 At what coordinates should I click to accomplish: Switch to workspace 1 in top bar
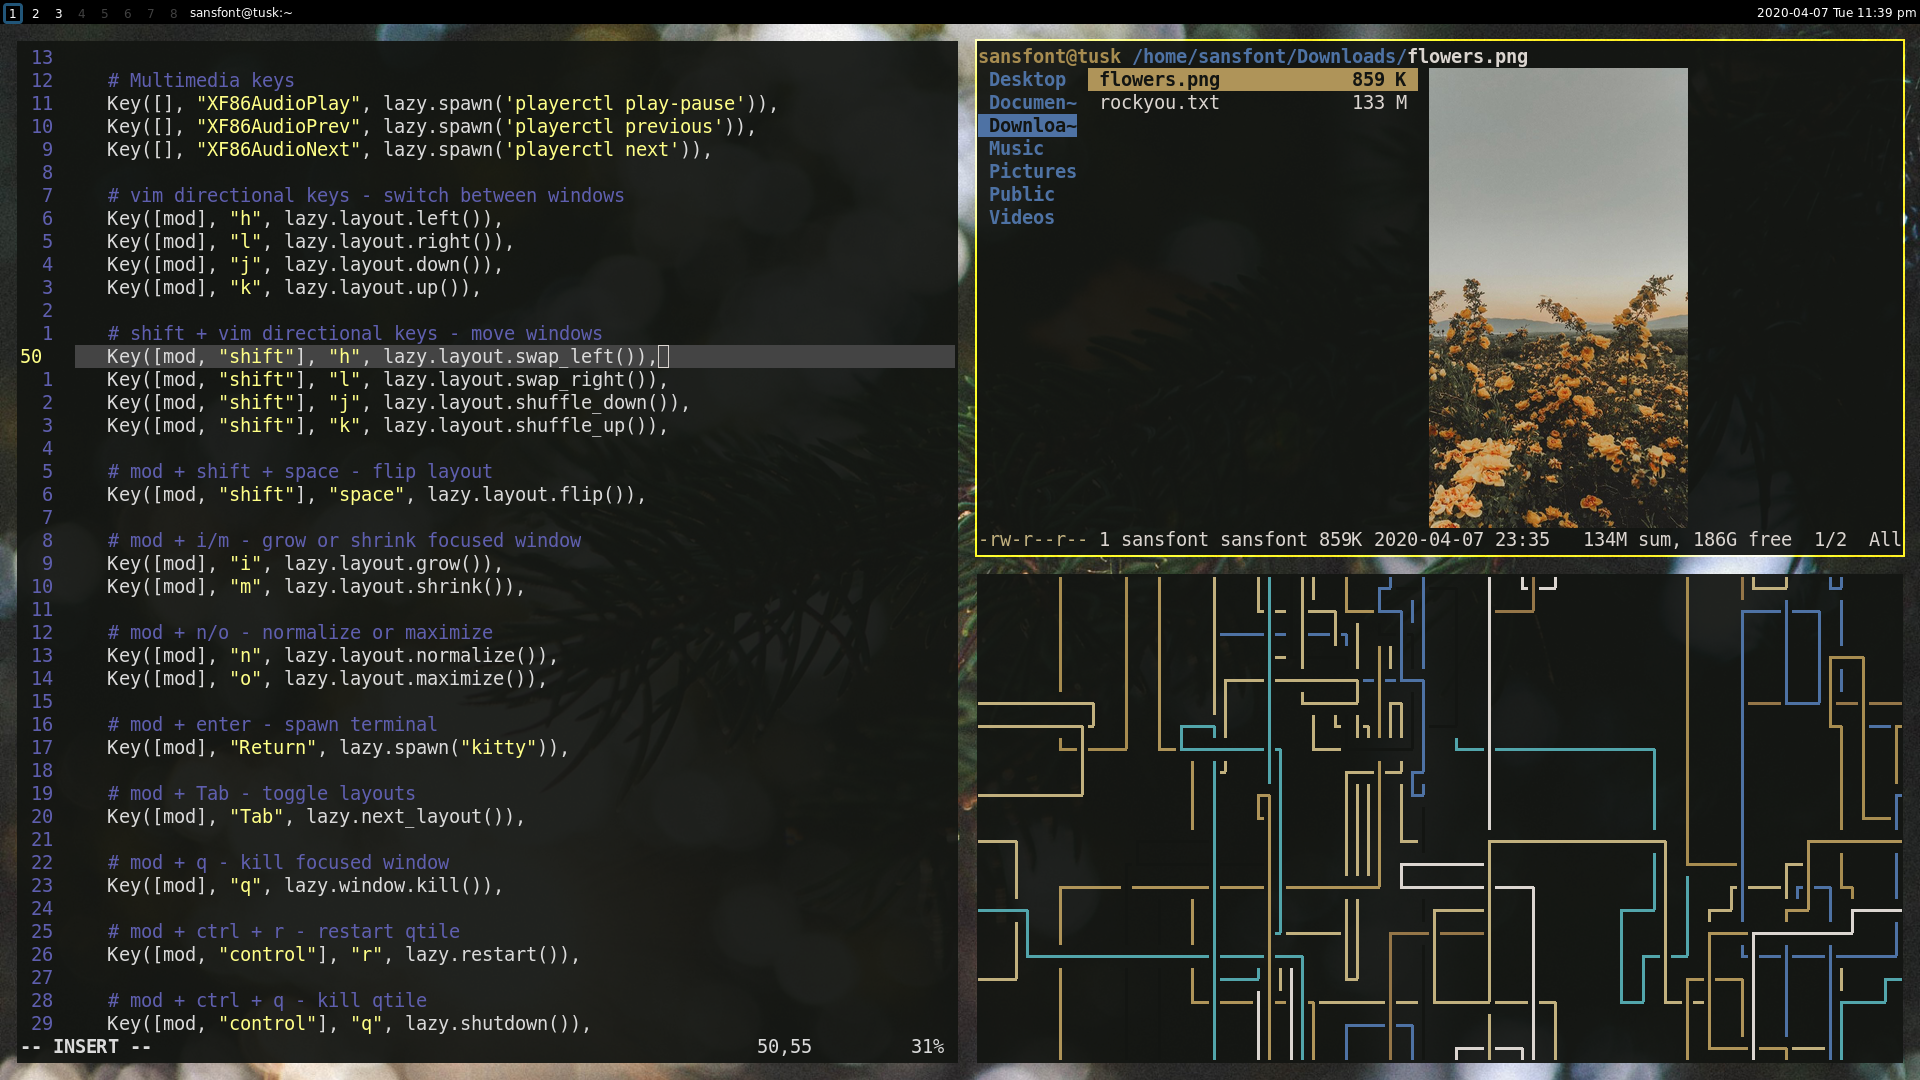13,13
